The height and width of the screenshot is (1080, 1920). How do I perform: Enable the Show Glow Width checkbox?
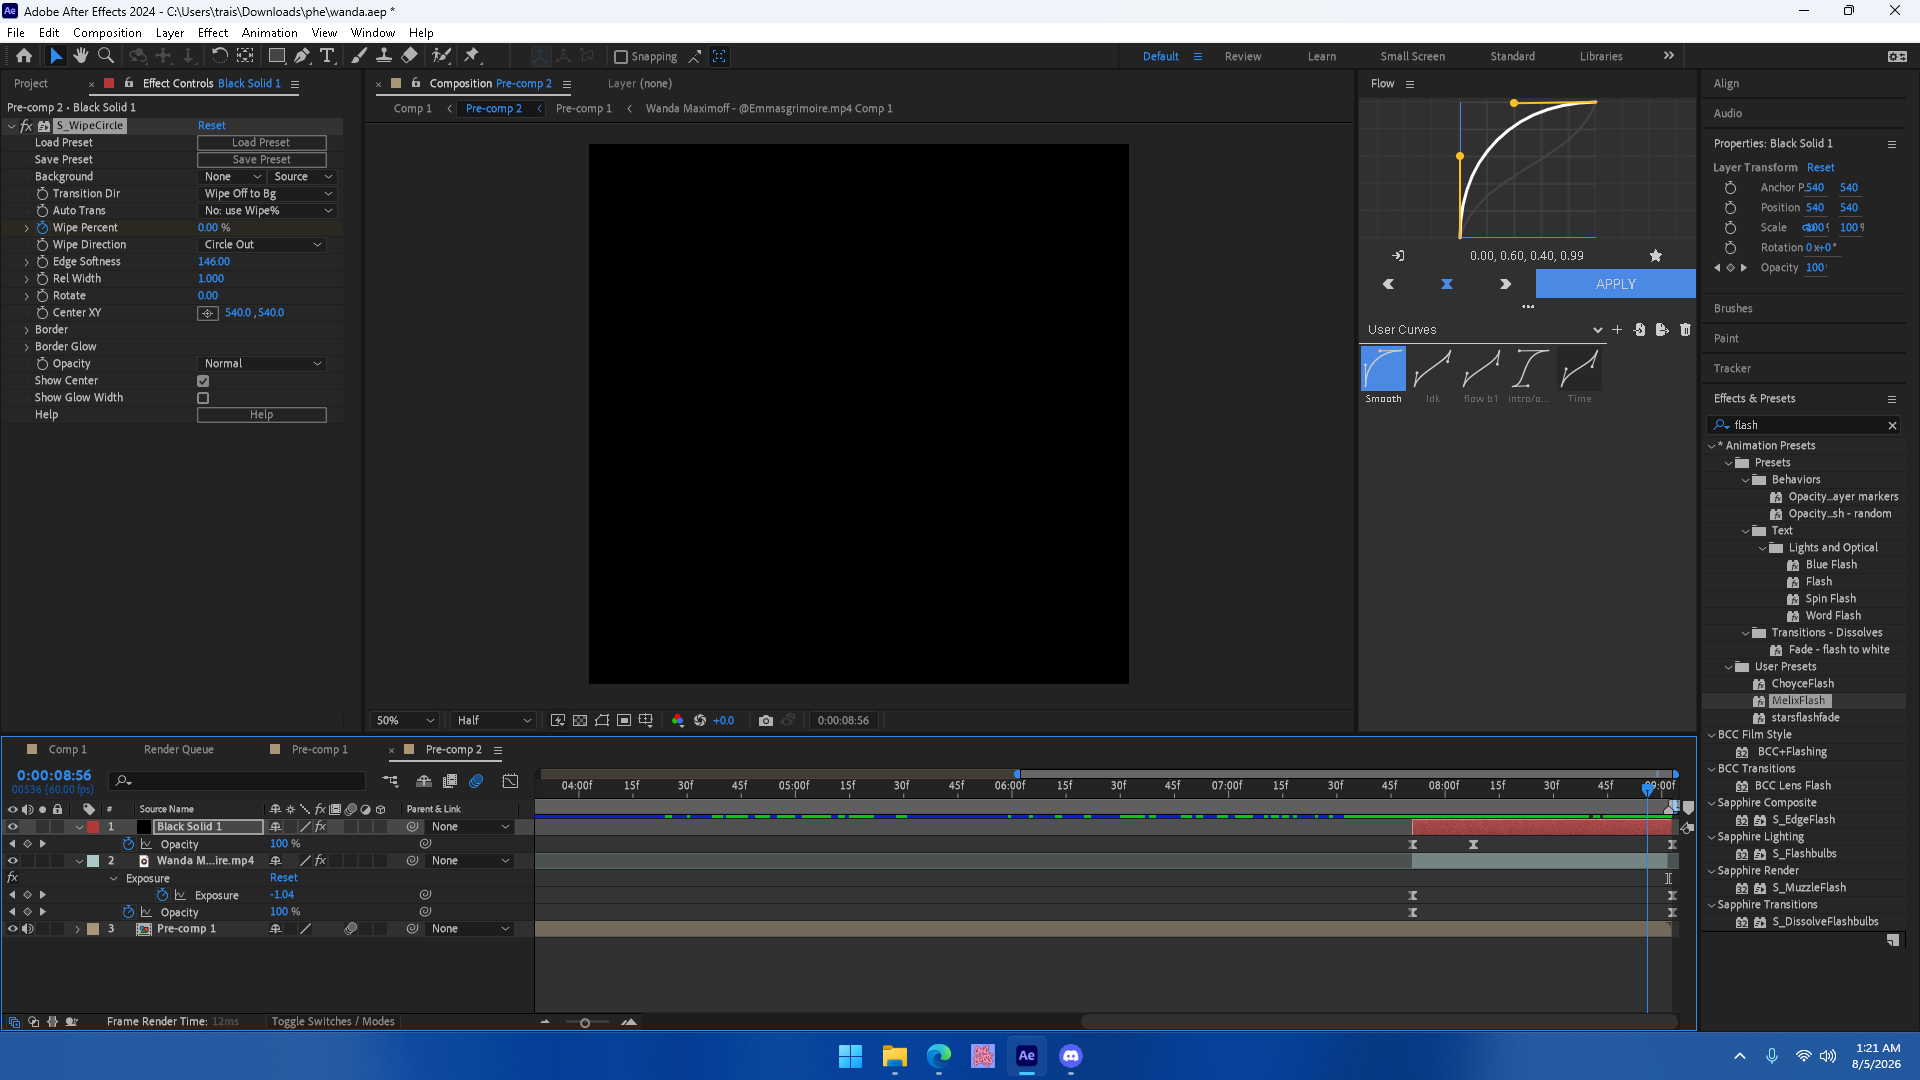(203, 398)
